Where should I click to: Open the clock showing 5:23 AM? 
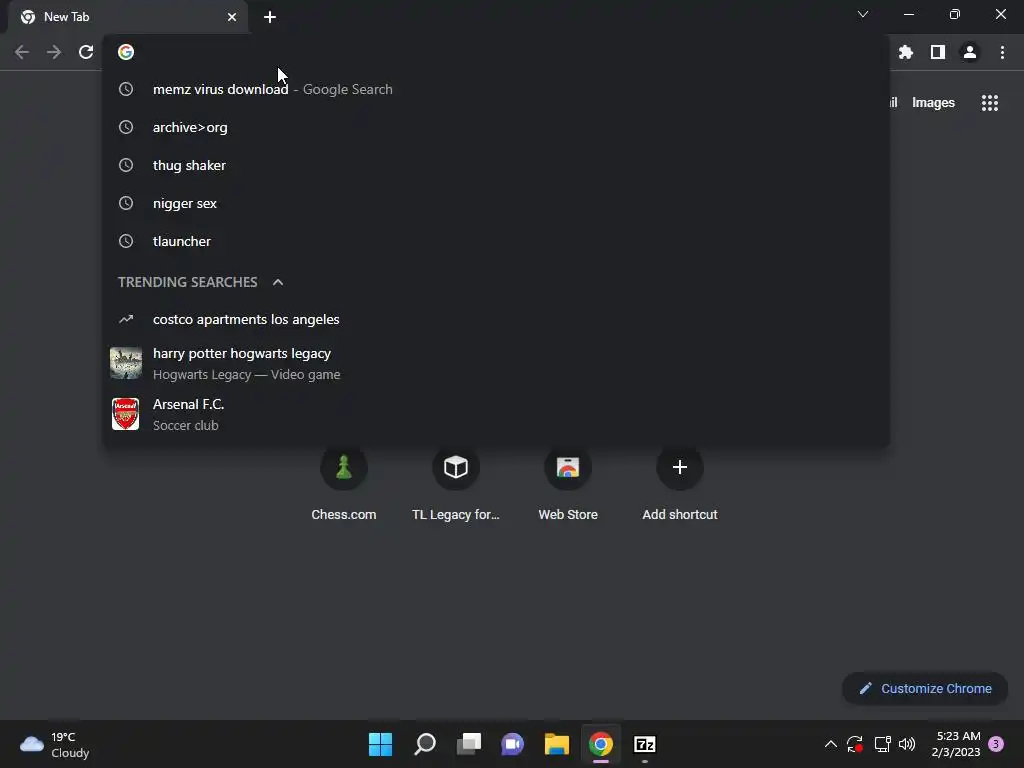click(956, 744)
